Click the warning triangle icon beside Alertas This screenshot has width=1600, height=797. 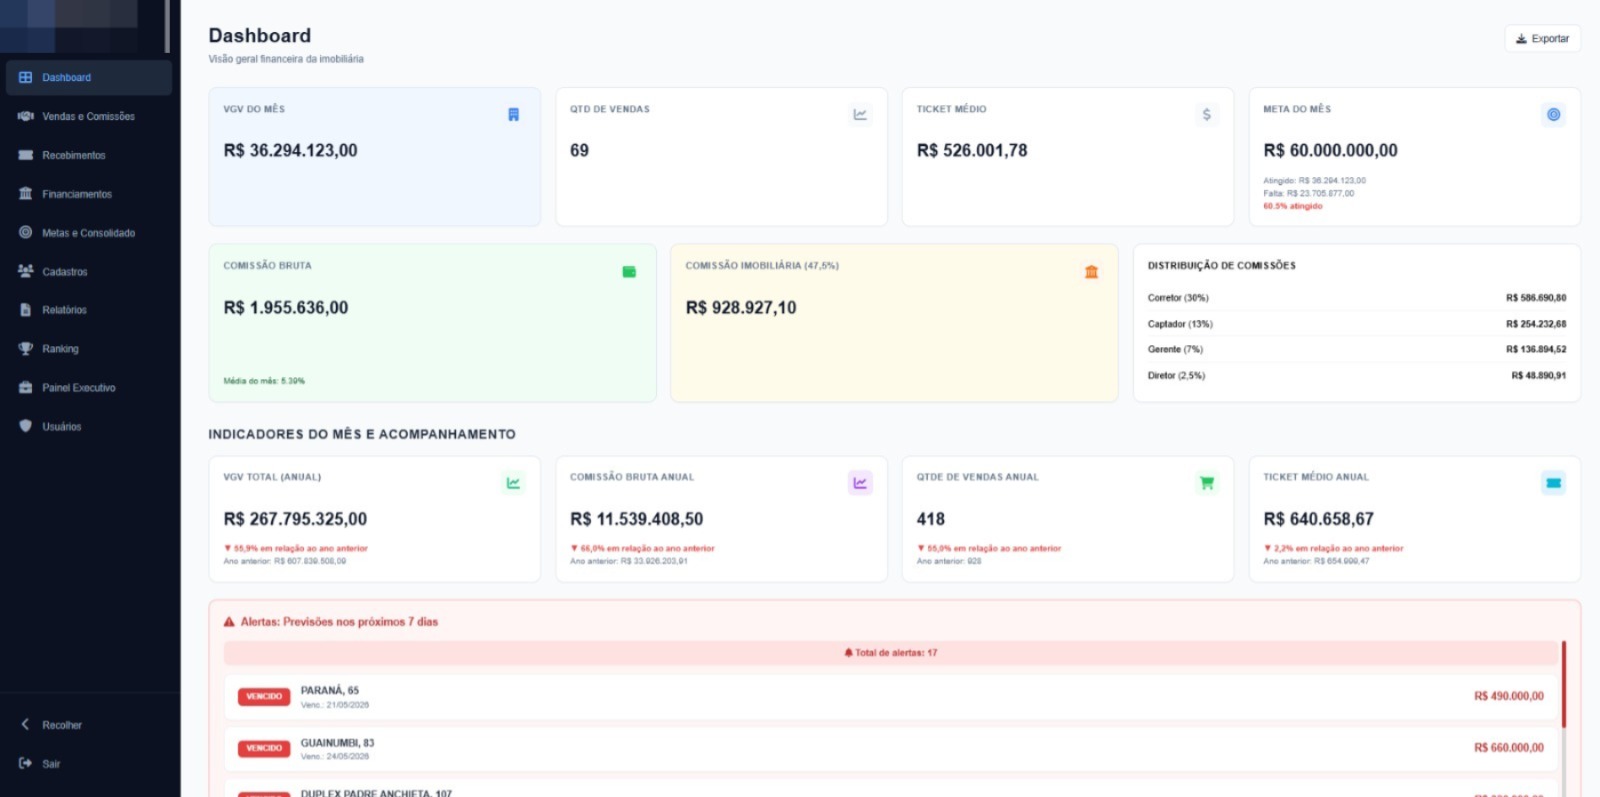(229, 622)
